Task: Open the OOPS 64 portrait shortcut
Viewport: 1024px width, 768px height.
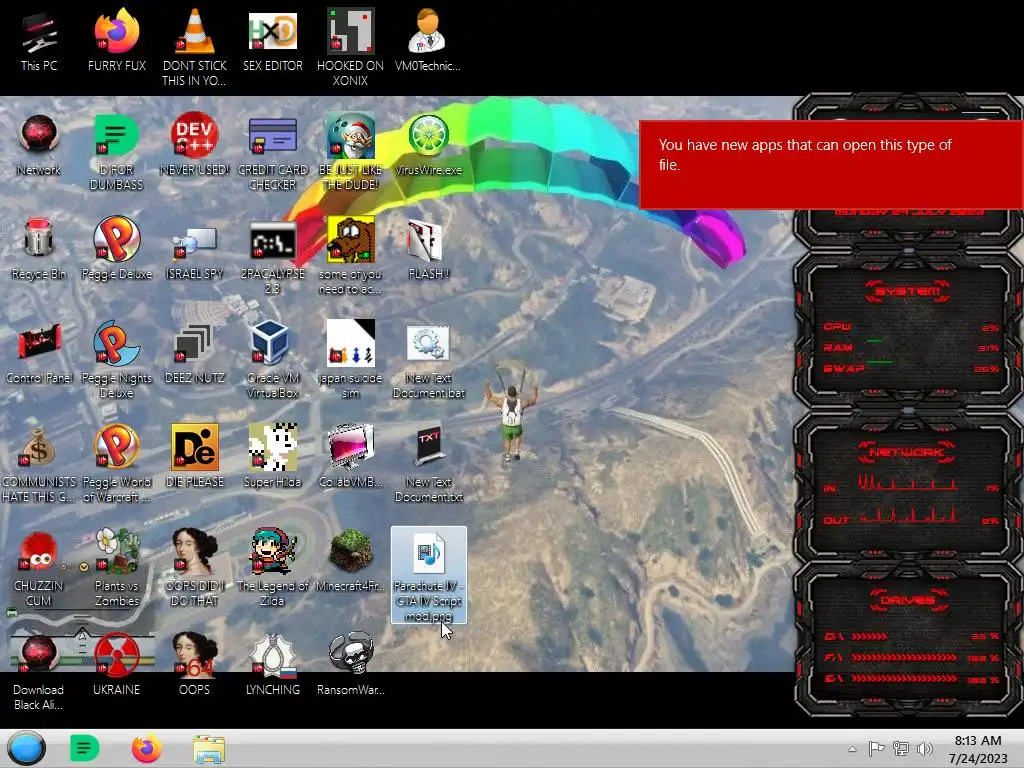Action: 195,664
